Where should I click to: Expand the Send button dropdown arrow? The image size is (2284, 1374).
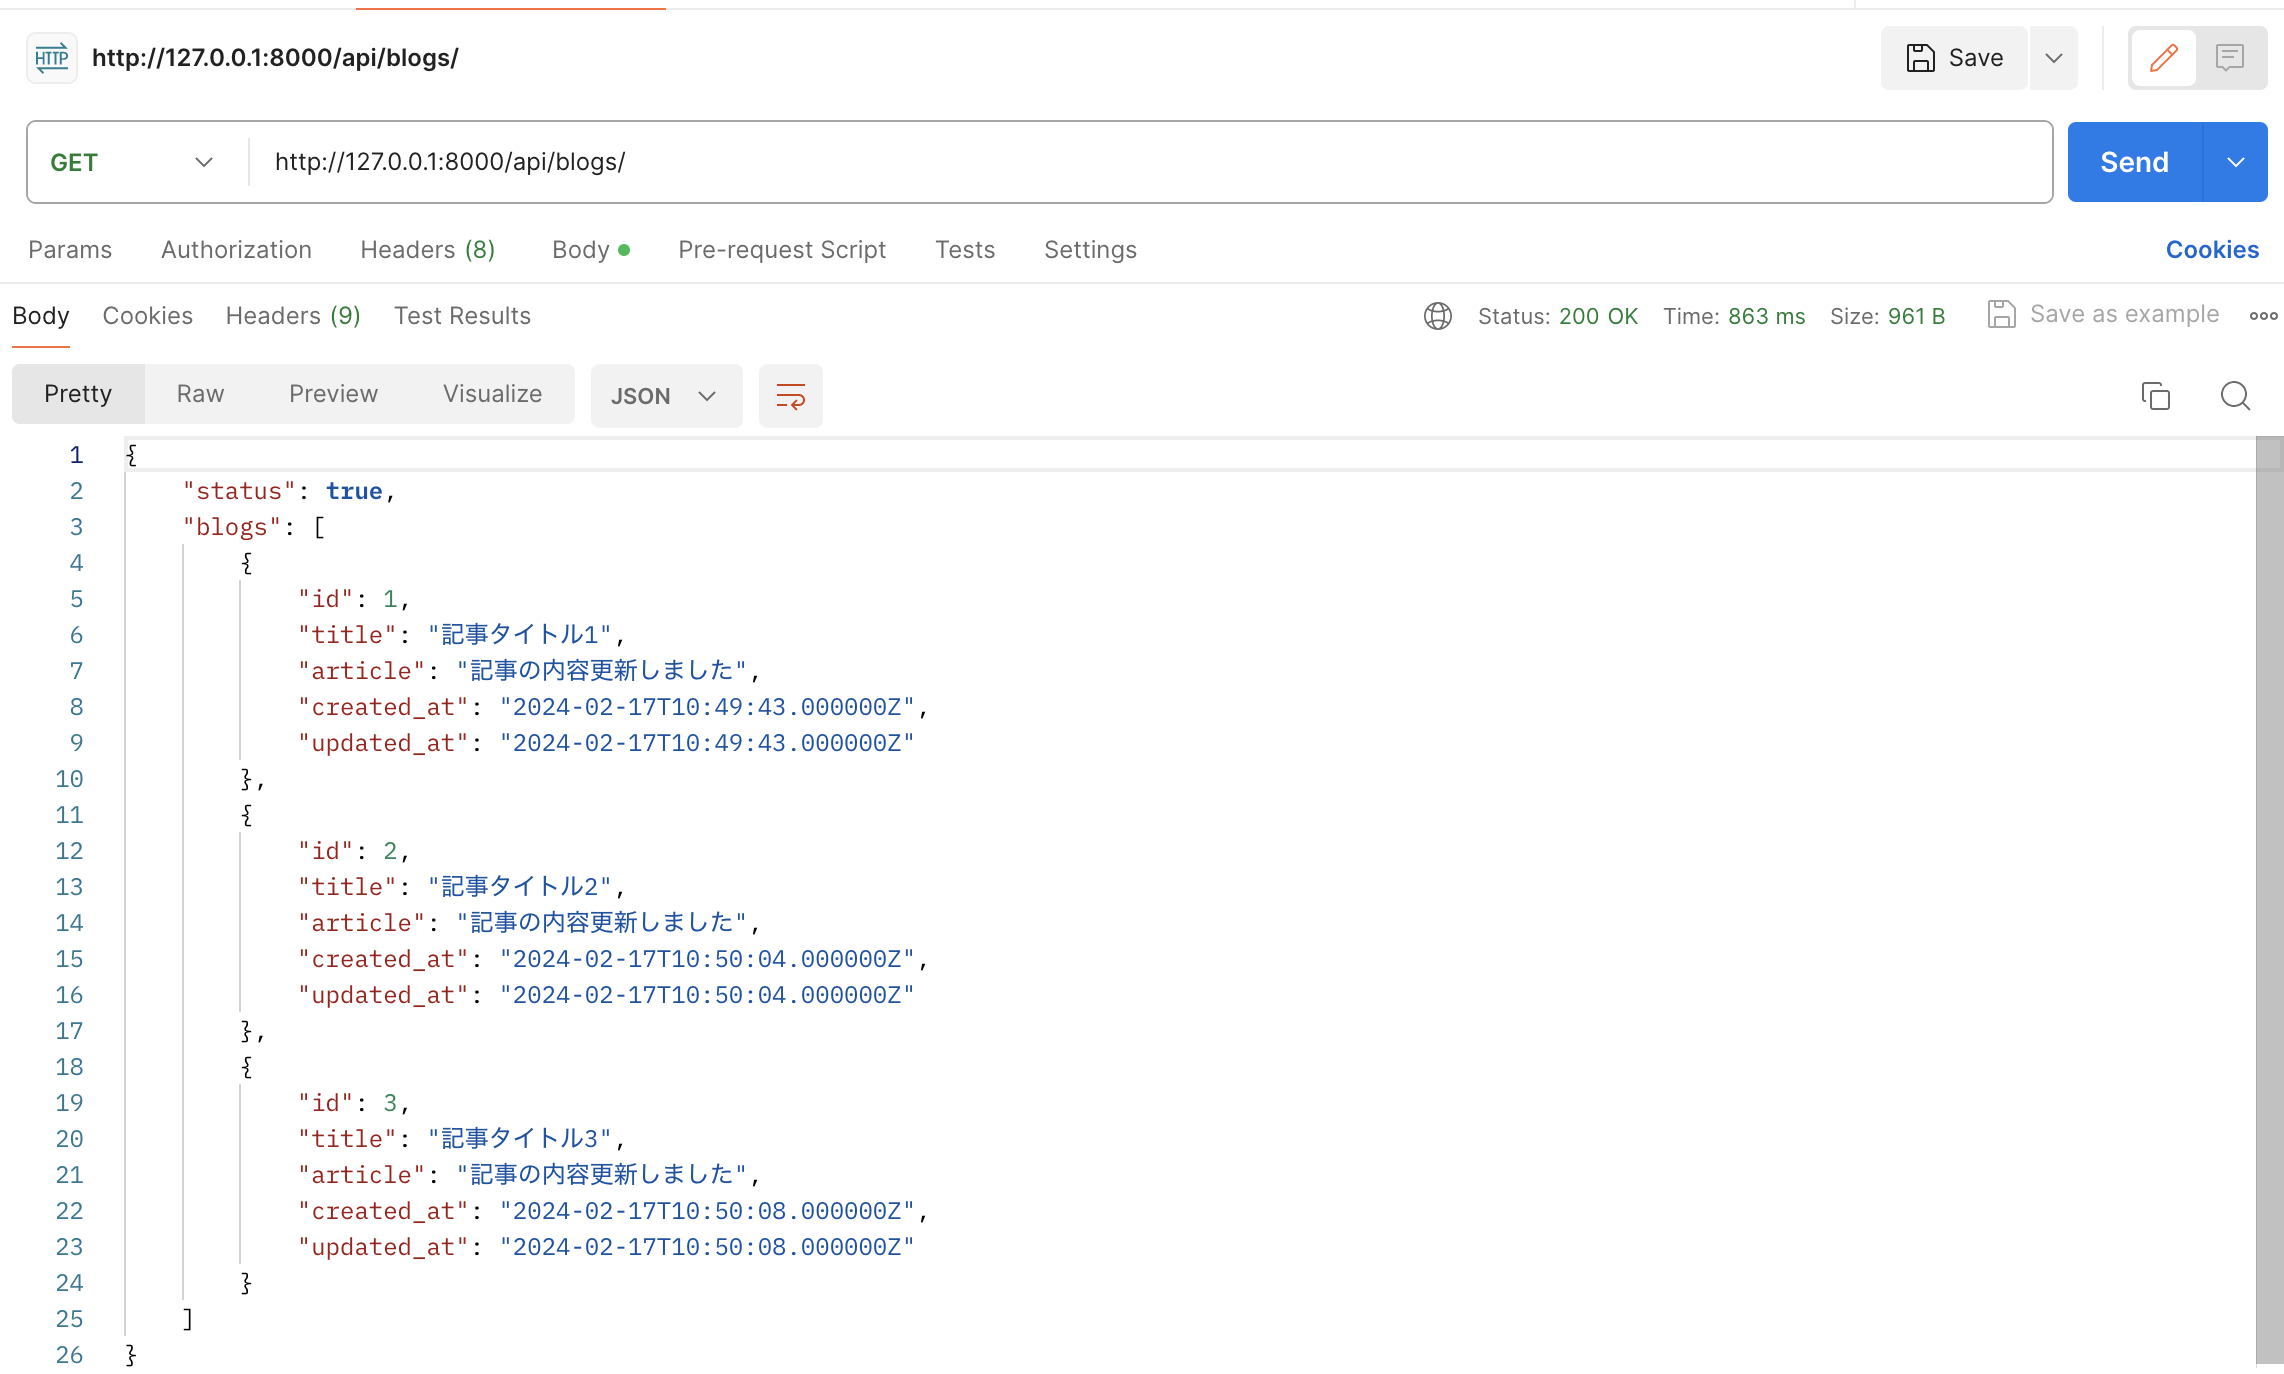tap(2235, 161)
